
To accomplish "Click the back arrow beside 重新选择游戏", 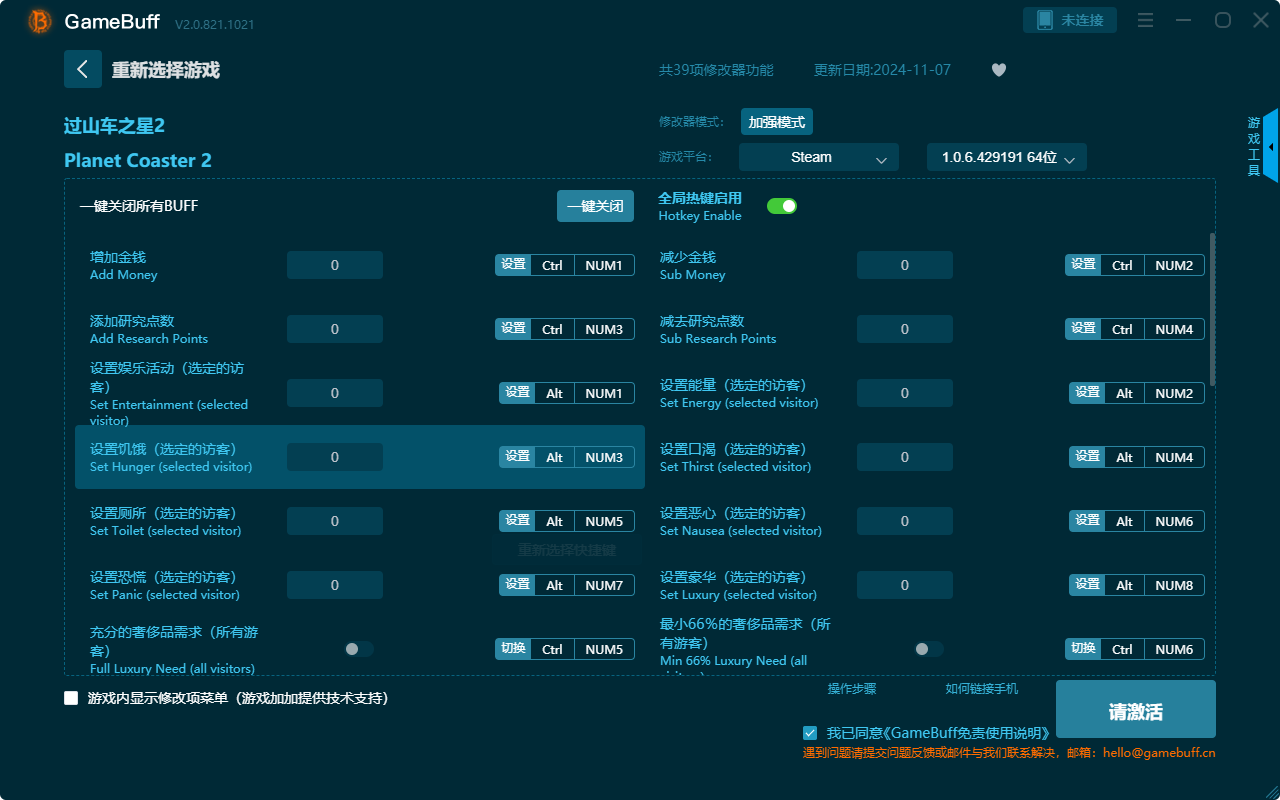I will pos(83,68).
